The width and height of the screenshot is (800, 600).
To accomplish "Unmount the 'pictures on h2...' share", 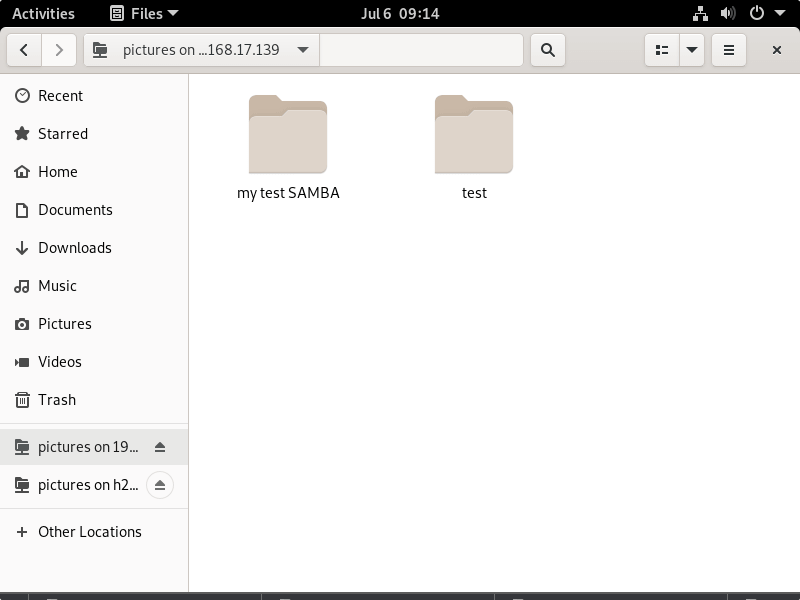I will 160,485.
